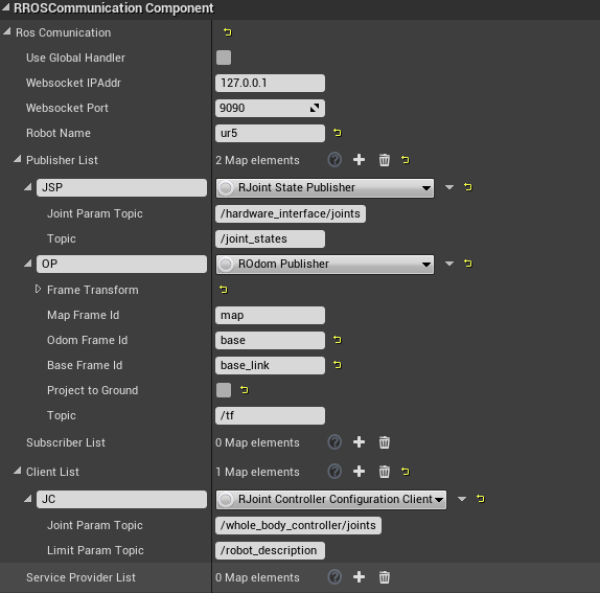
Task: Click the Websocket Port value field
Action: coord(262,108)
